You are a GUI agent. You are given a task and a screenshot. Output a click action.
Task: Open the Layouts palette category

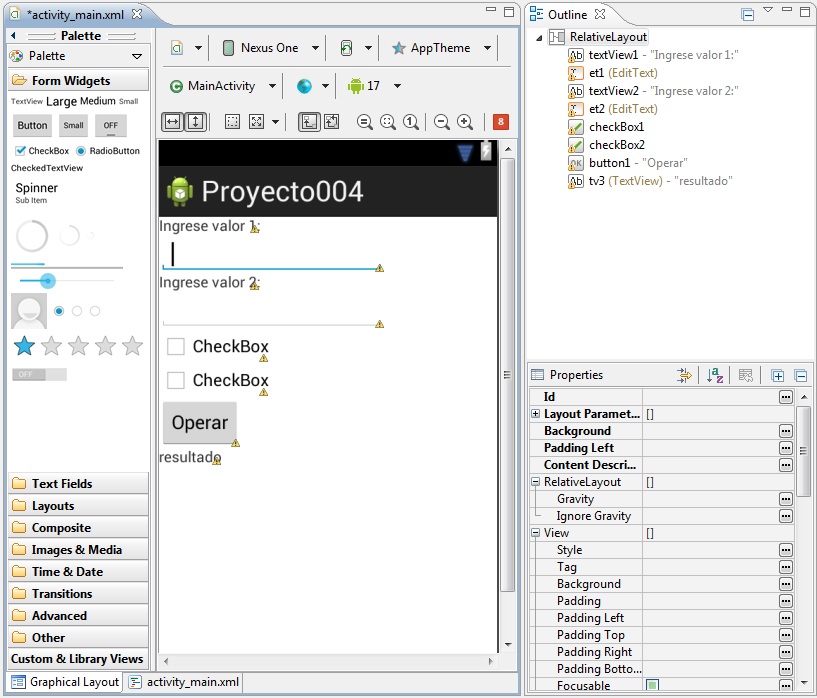(79, 506)
